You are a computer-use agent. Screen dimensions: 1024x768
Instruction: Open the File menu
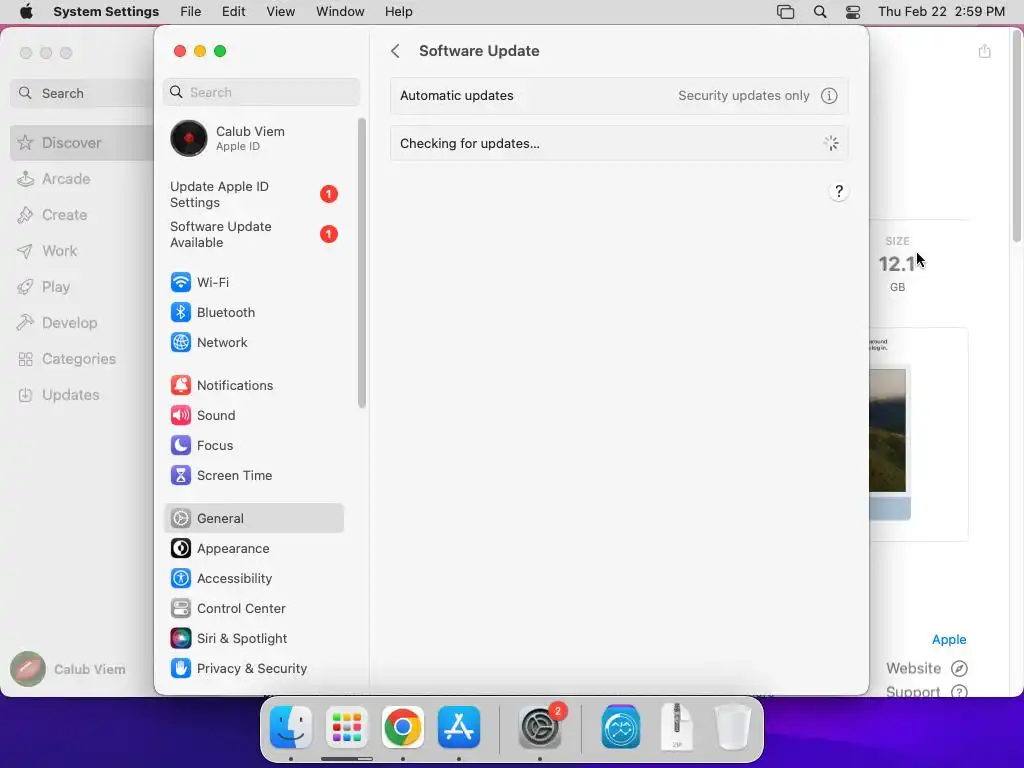coord(191,12)
